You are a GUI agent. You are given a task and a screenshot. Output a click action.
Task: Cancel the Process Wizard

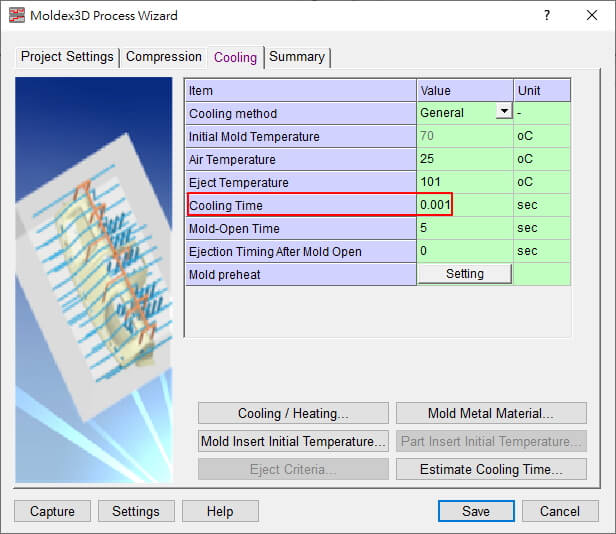(560, 511)
